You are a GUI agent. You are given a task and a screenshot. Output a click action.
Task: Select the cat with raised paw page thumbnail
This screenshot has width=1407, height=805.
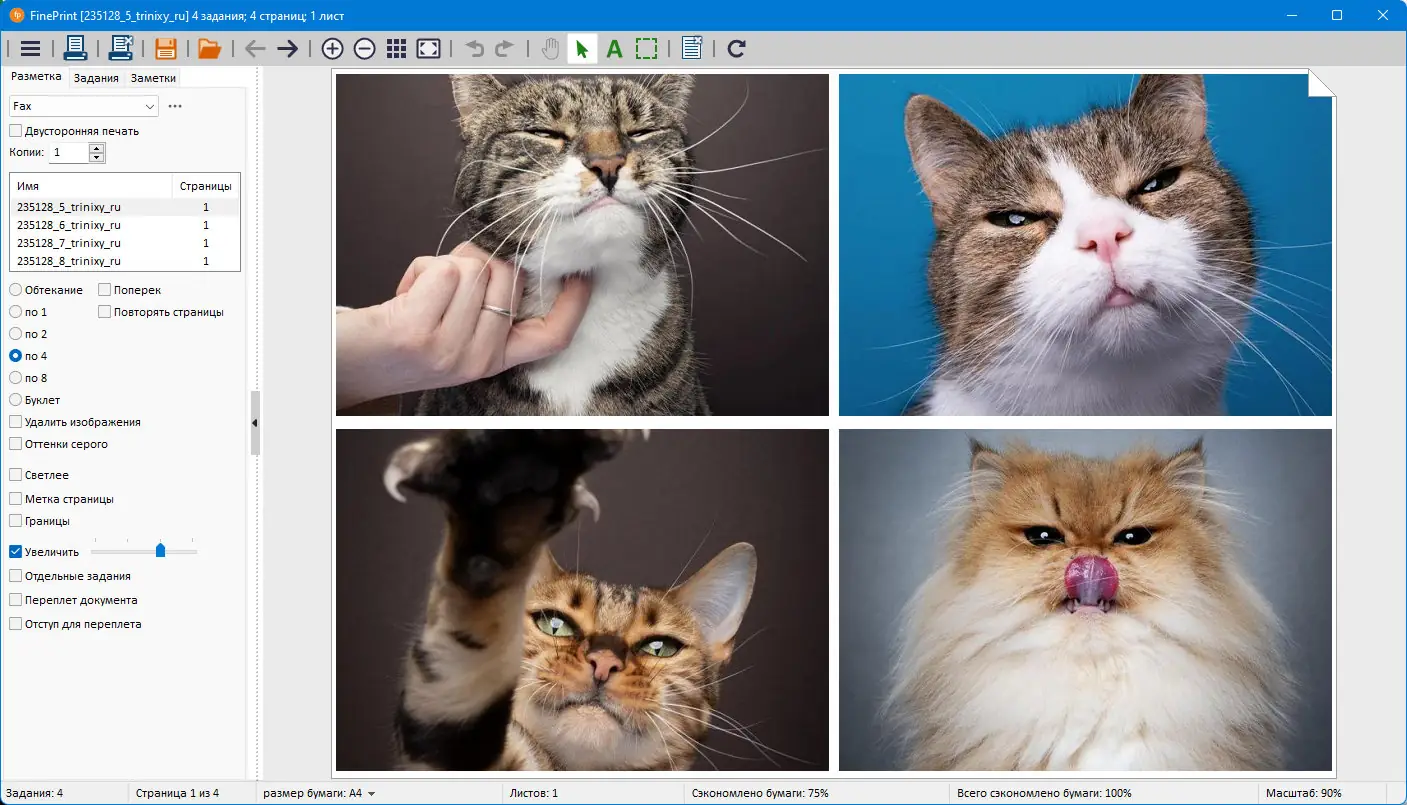pyautogui.click(x=582, y=600)
